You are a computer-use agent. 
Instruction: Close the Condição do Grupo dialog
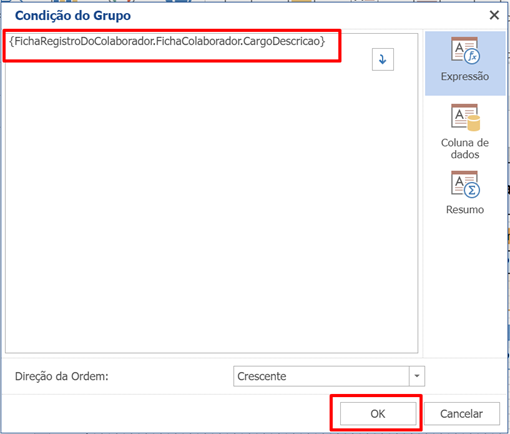pos(494,15)
